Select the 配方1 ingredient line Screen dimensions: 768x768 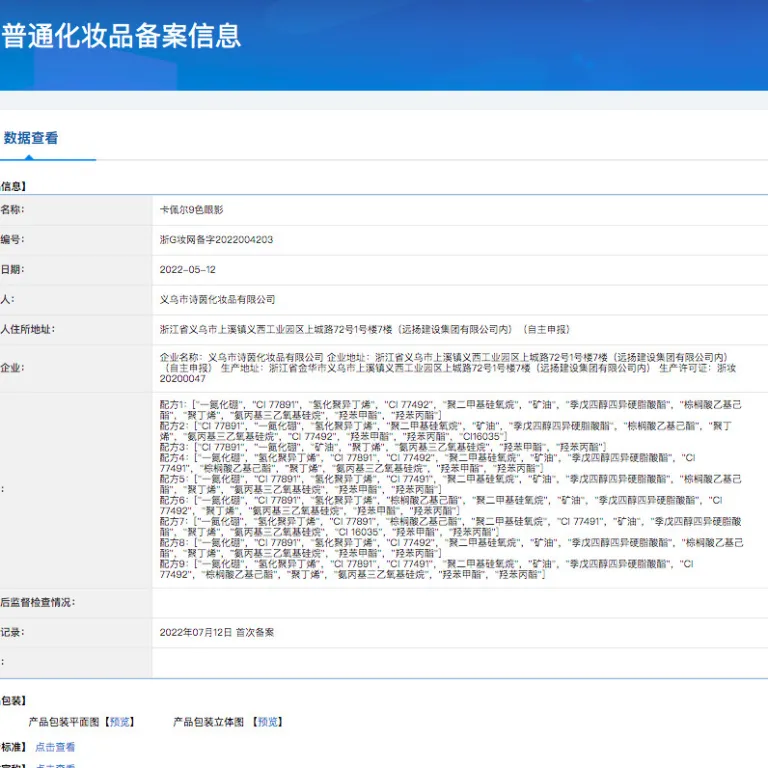pyautogui.click(x=451, y=410)
